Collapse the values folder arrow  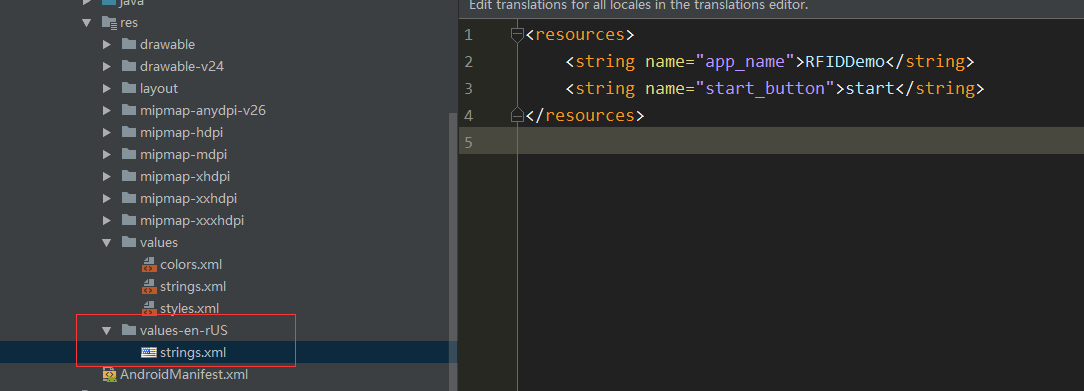pyautogui.click(x=106, y=242)
